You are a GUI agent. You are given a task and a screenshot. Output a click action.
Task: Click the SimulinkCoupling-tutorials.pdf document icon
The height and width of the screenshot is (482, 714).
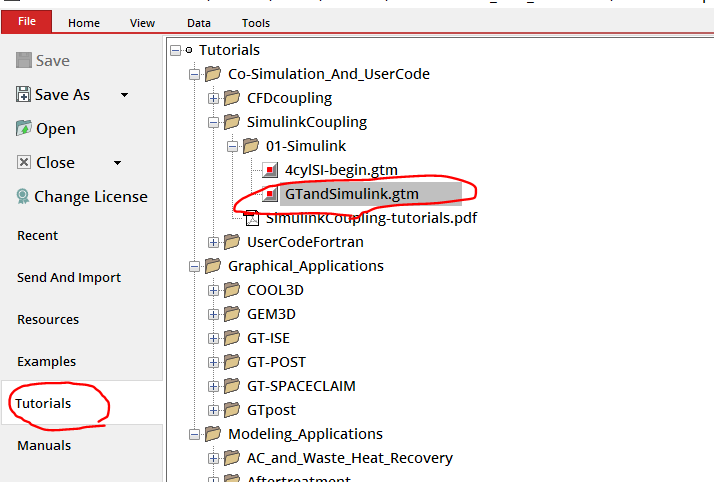click(252, 218)
